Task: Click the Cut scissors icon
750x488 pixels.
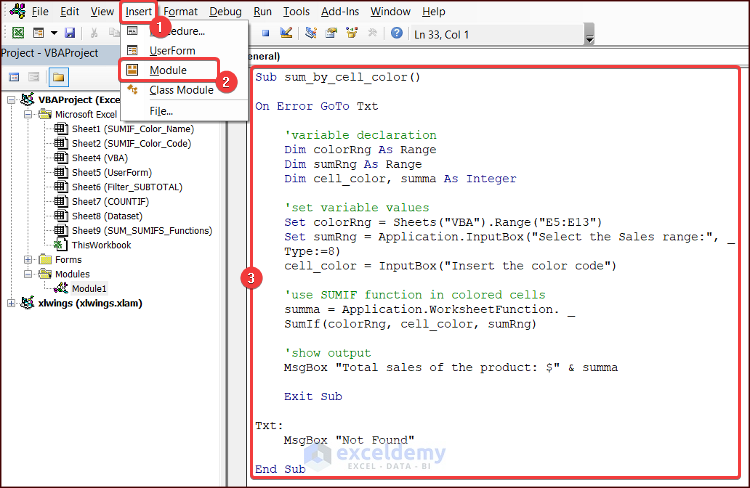Action: click(x=94, y=33)
